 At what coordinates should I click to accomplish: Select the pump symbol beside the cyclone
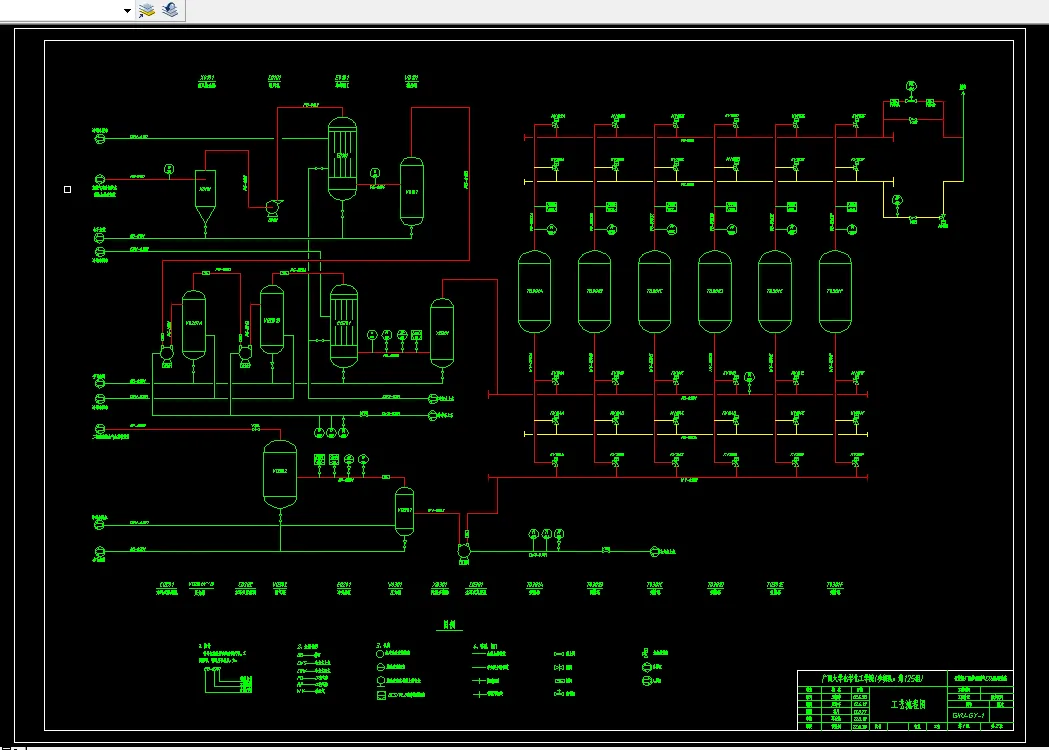click(273, 207)
